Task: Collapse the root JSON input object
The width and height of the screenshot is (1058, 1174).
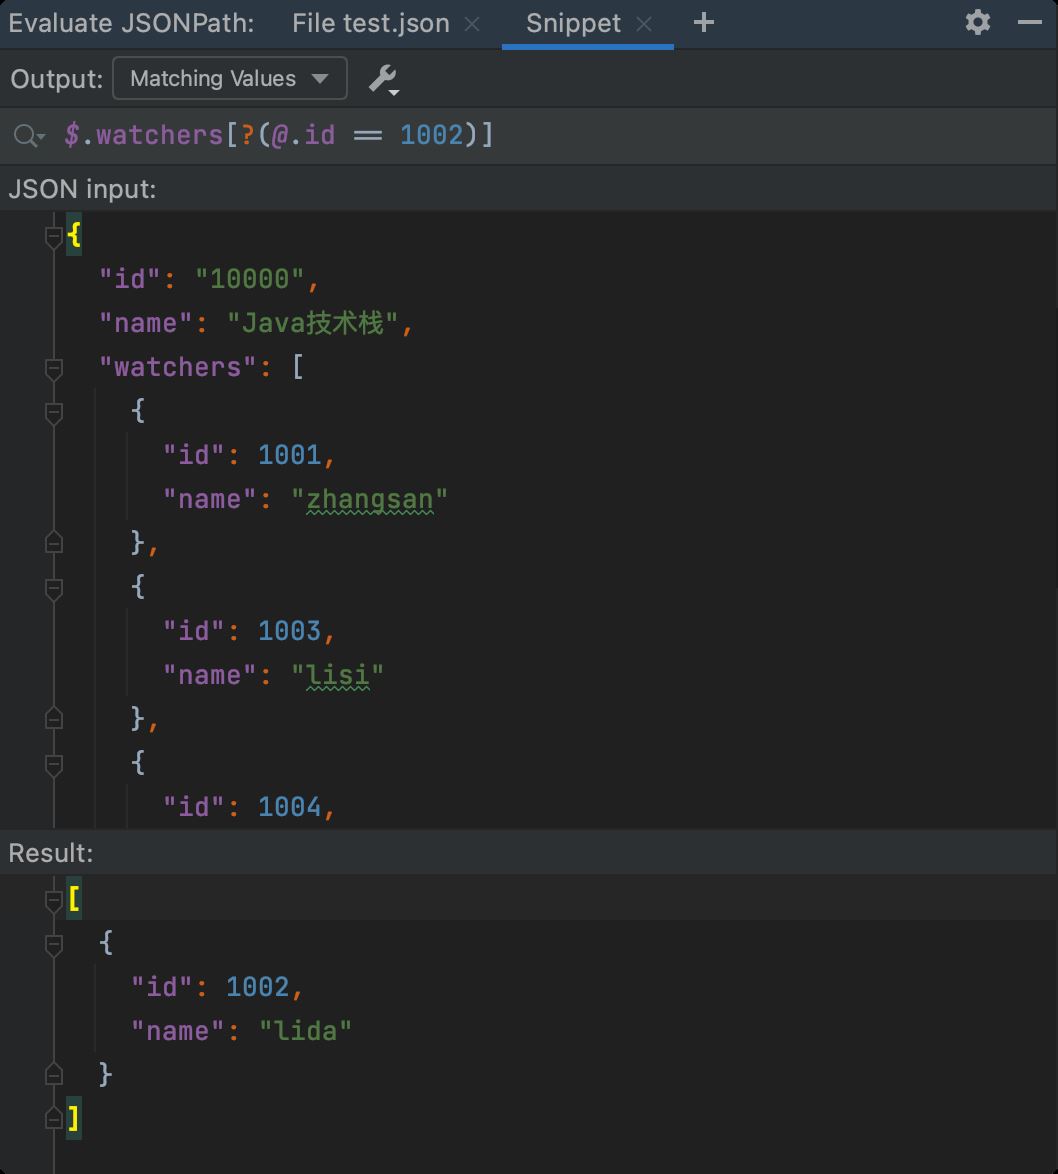Action: pyautogui.click(x=54, y=237)
